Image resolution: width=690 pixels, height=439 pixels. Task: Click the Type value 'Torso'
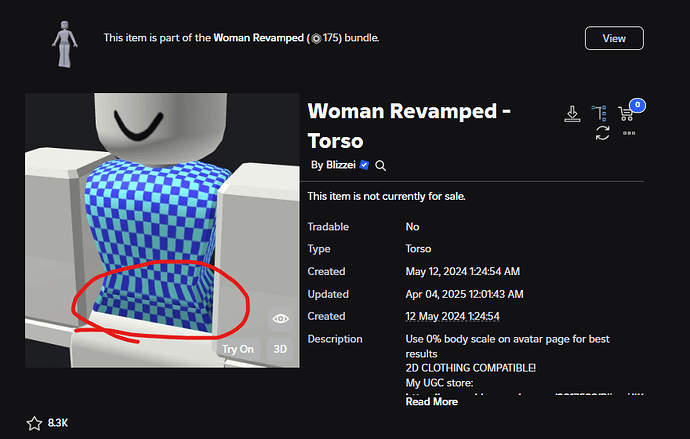tap(418, 249)
